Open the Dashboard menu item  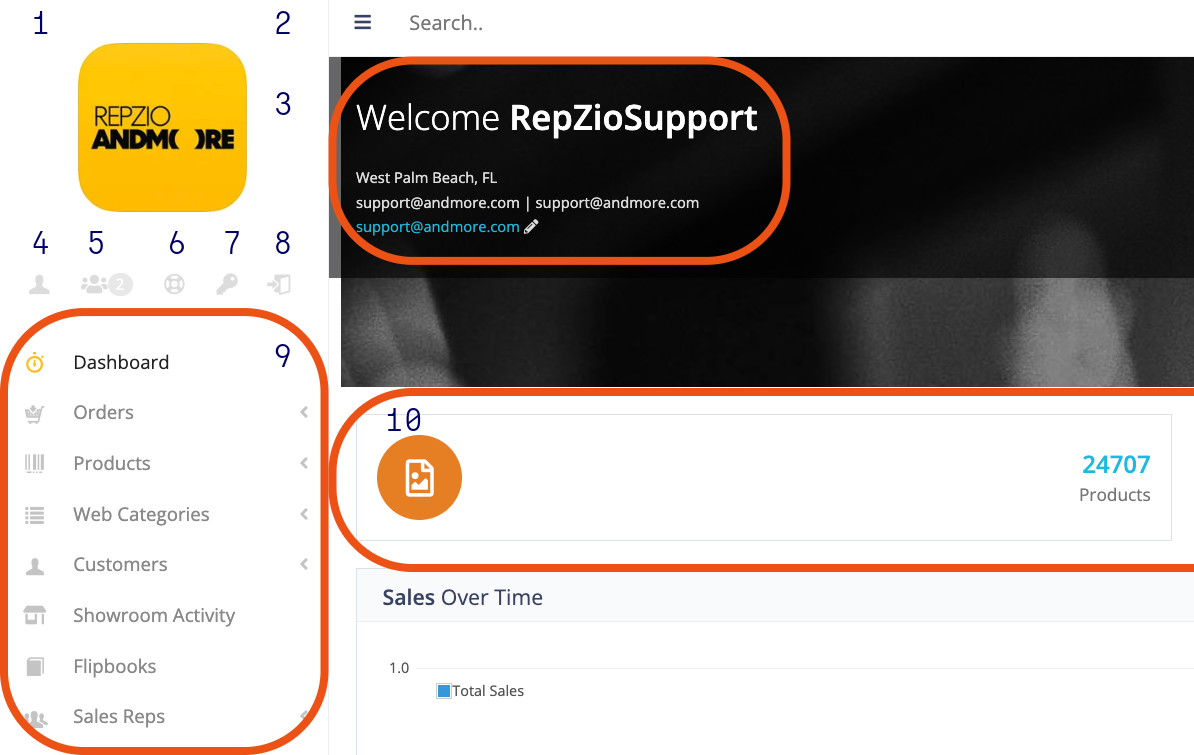pos(121,362)
